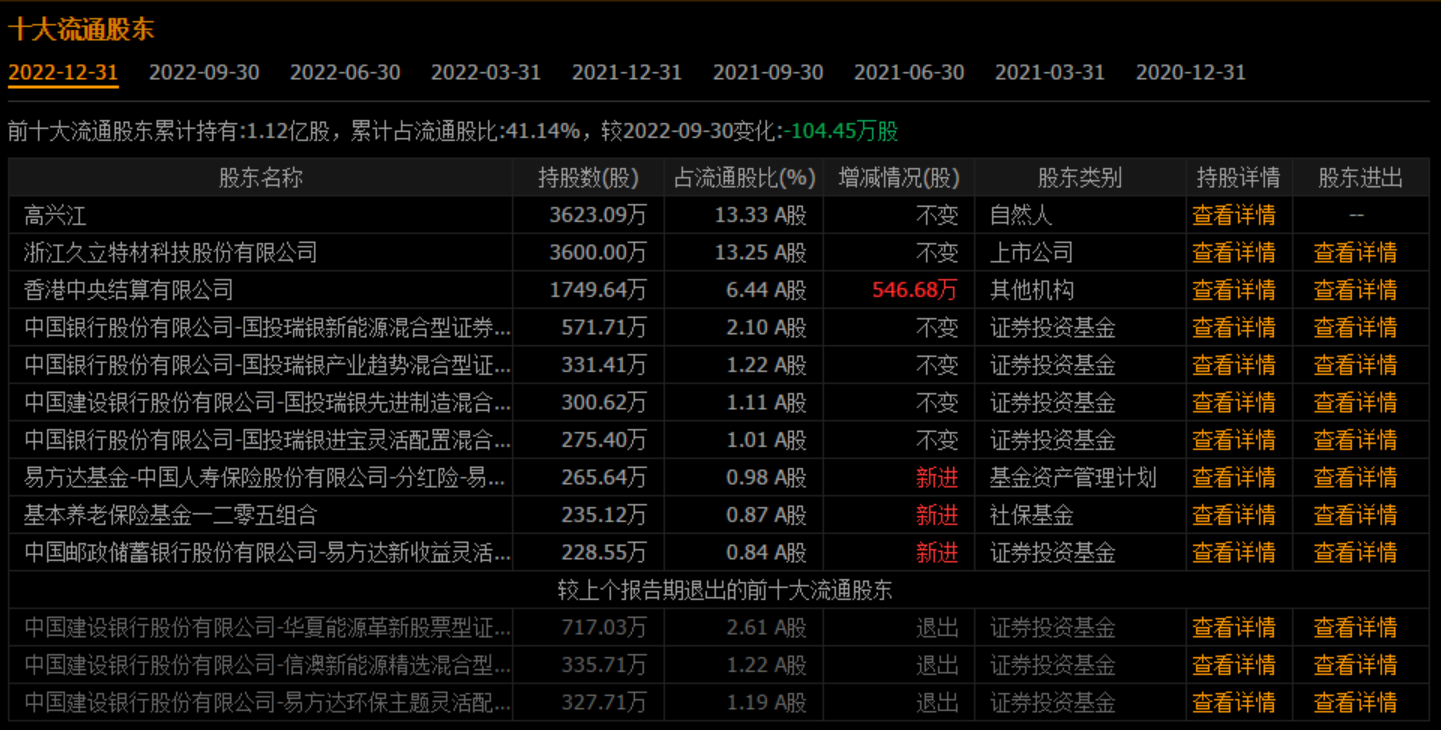Select the 2021-03-31 report date tab
The height and width of the screenshot is (730, 1441).
tap(1050, 72)
